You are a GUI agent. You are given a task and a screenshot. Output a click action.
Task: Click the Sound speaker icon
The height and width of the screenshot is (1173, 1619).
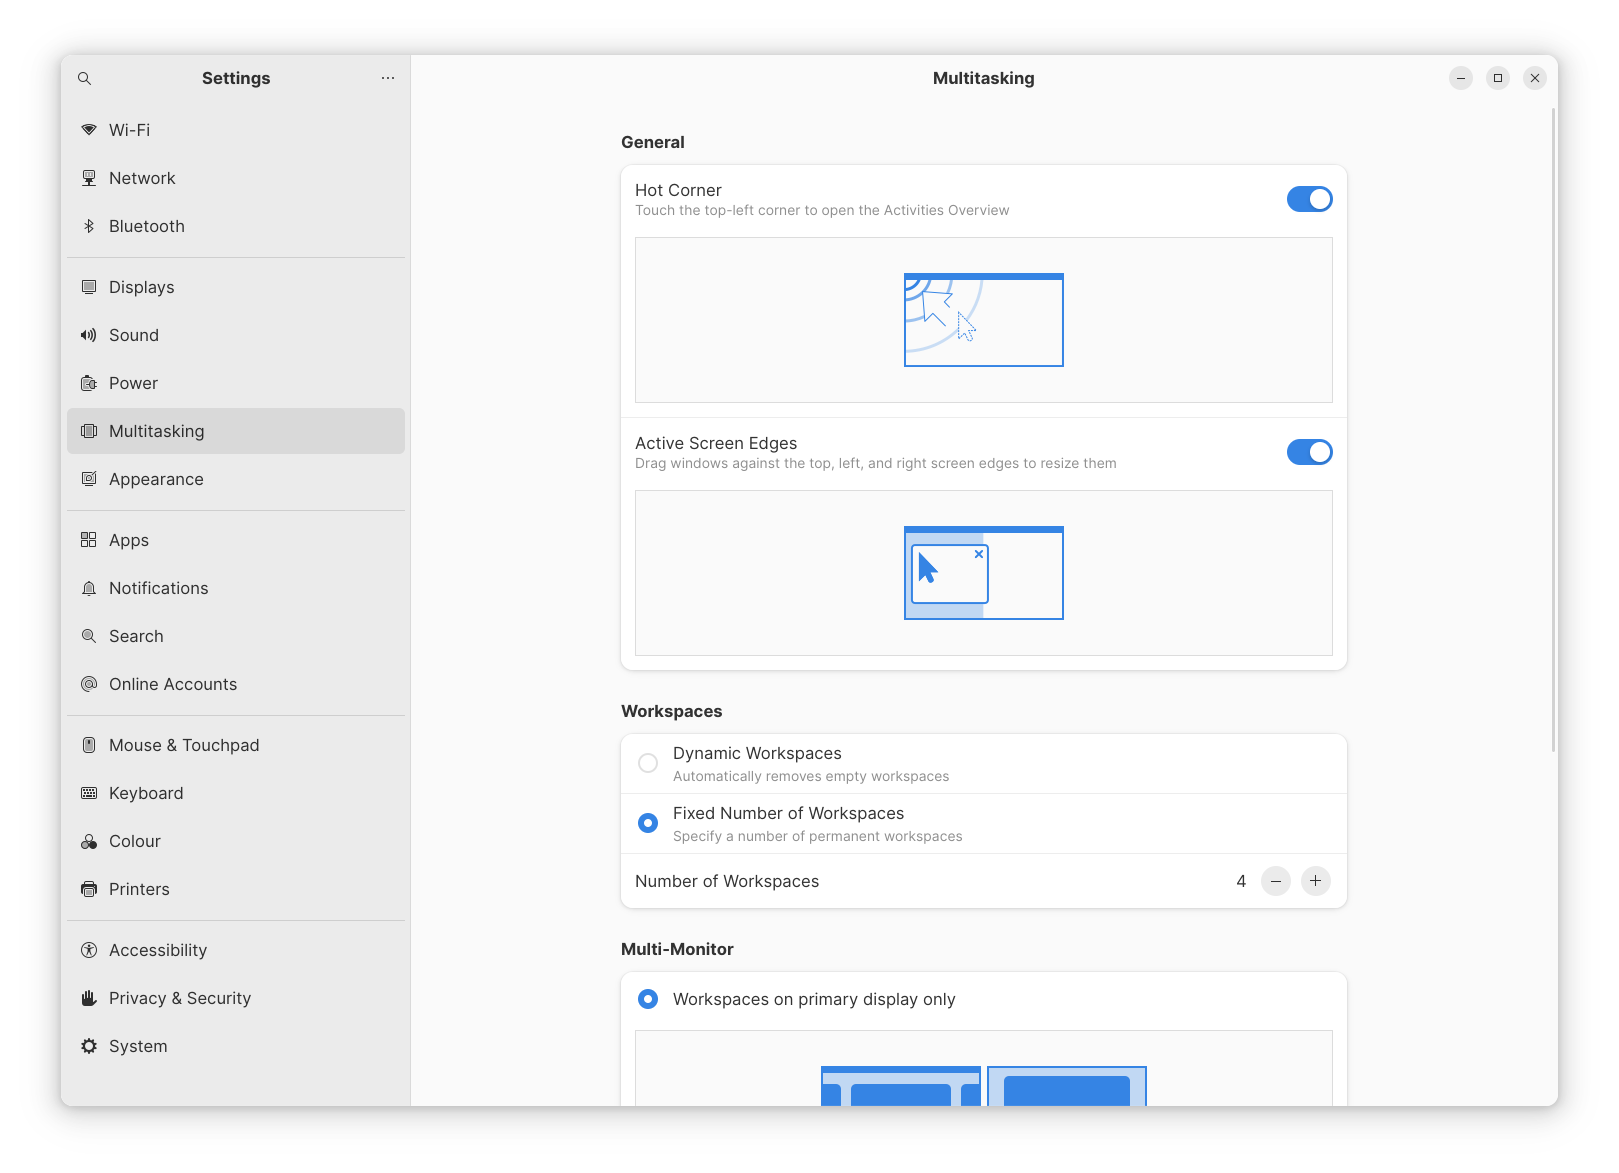tap(89, 335)
